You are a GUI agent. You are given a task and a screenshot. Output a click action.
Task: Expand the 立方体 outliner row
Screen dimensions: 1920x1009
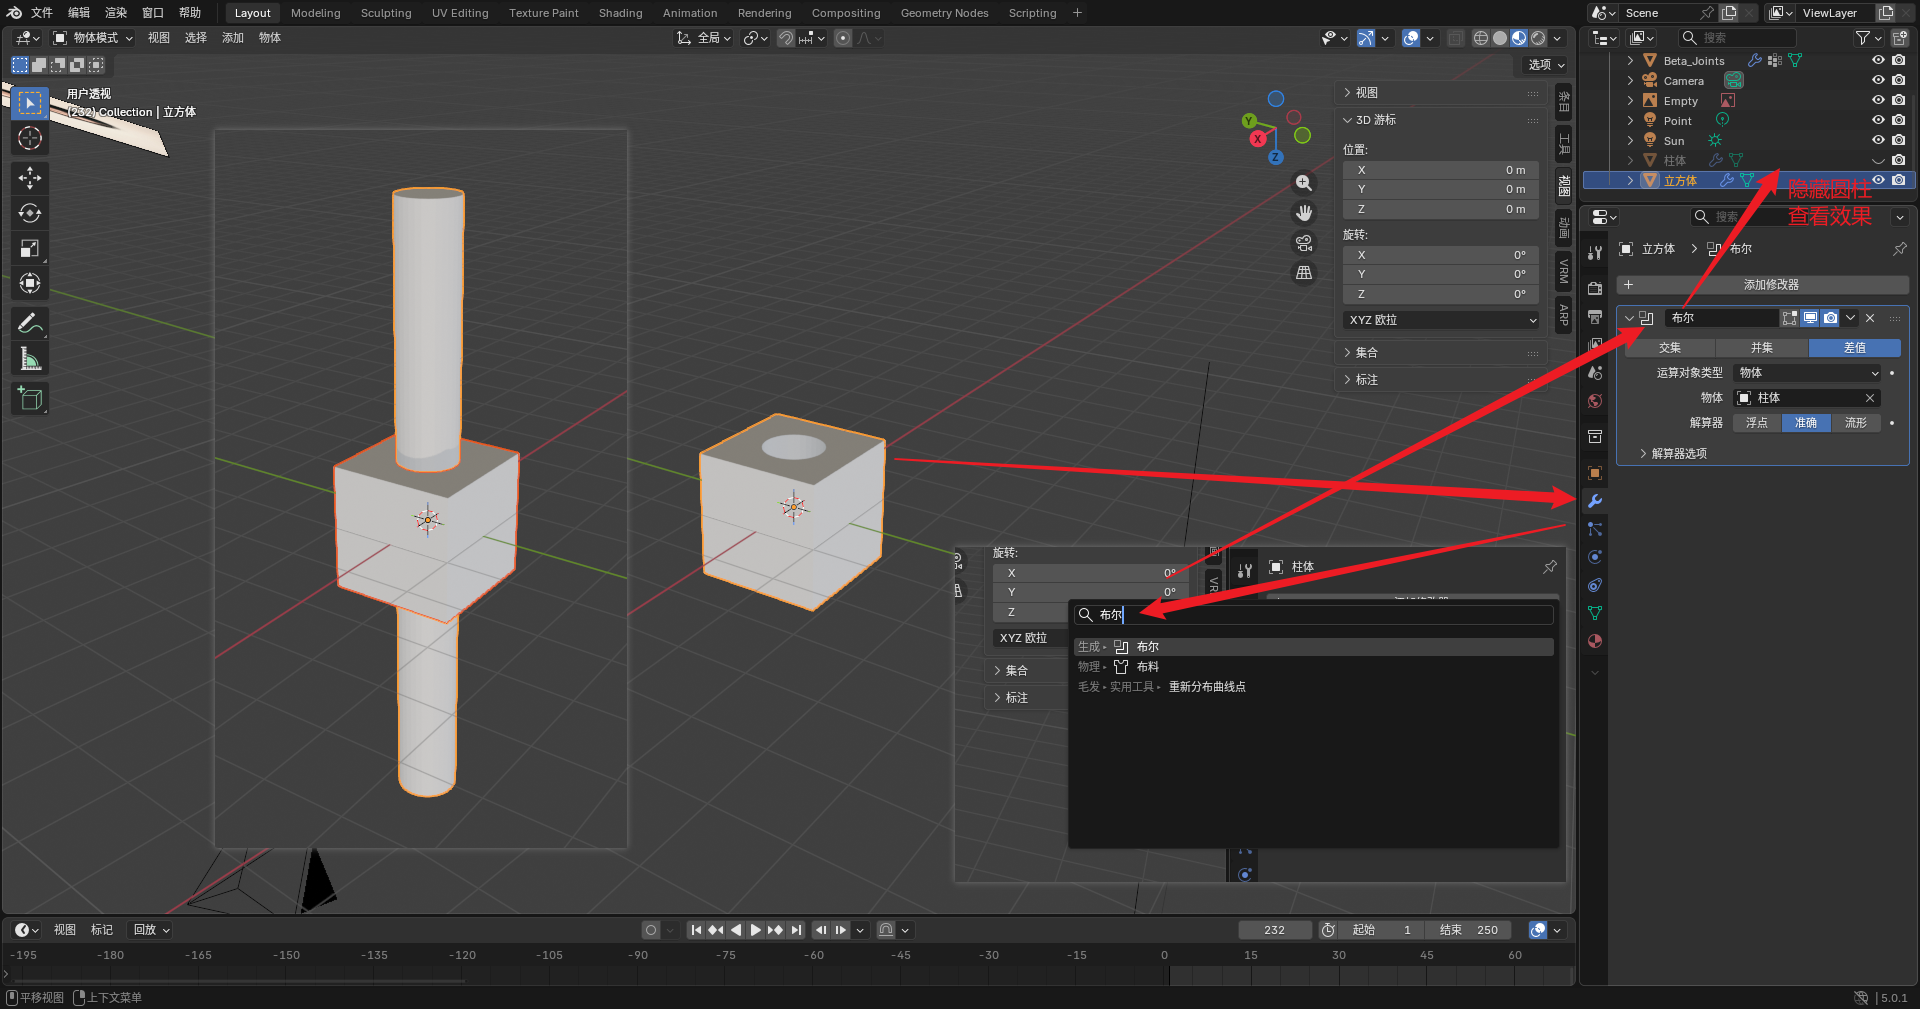1630,180
